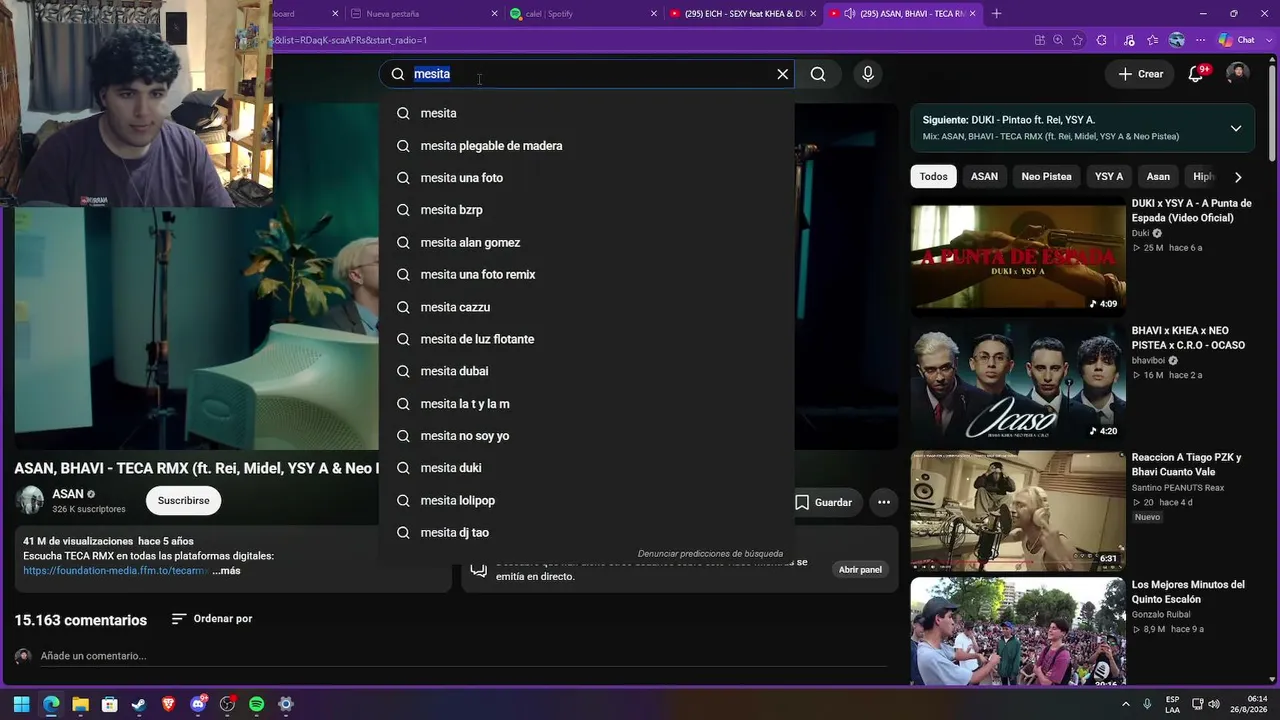The width and height of the screenshot is (1280, 720).
Task: Zoom the page with address bar magnifier icon
Action: (x=1058, y=40)
